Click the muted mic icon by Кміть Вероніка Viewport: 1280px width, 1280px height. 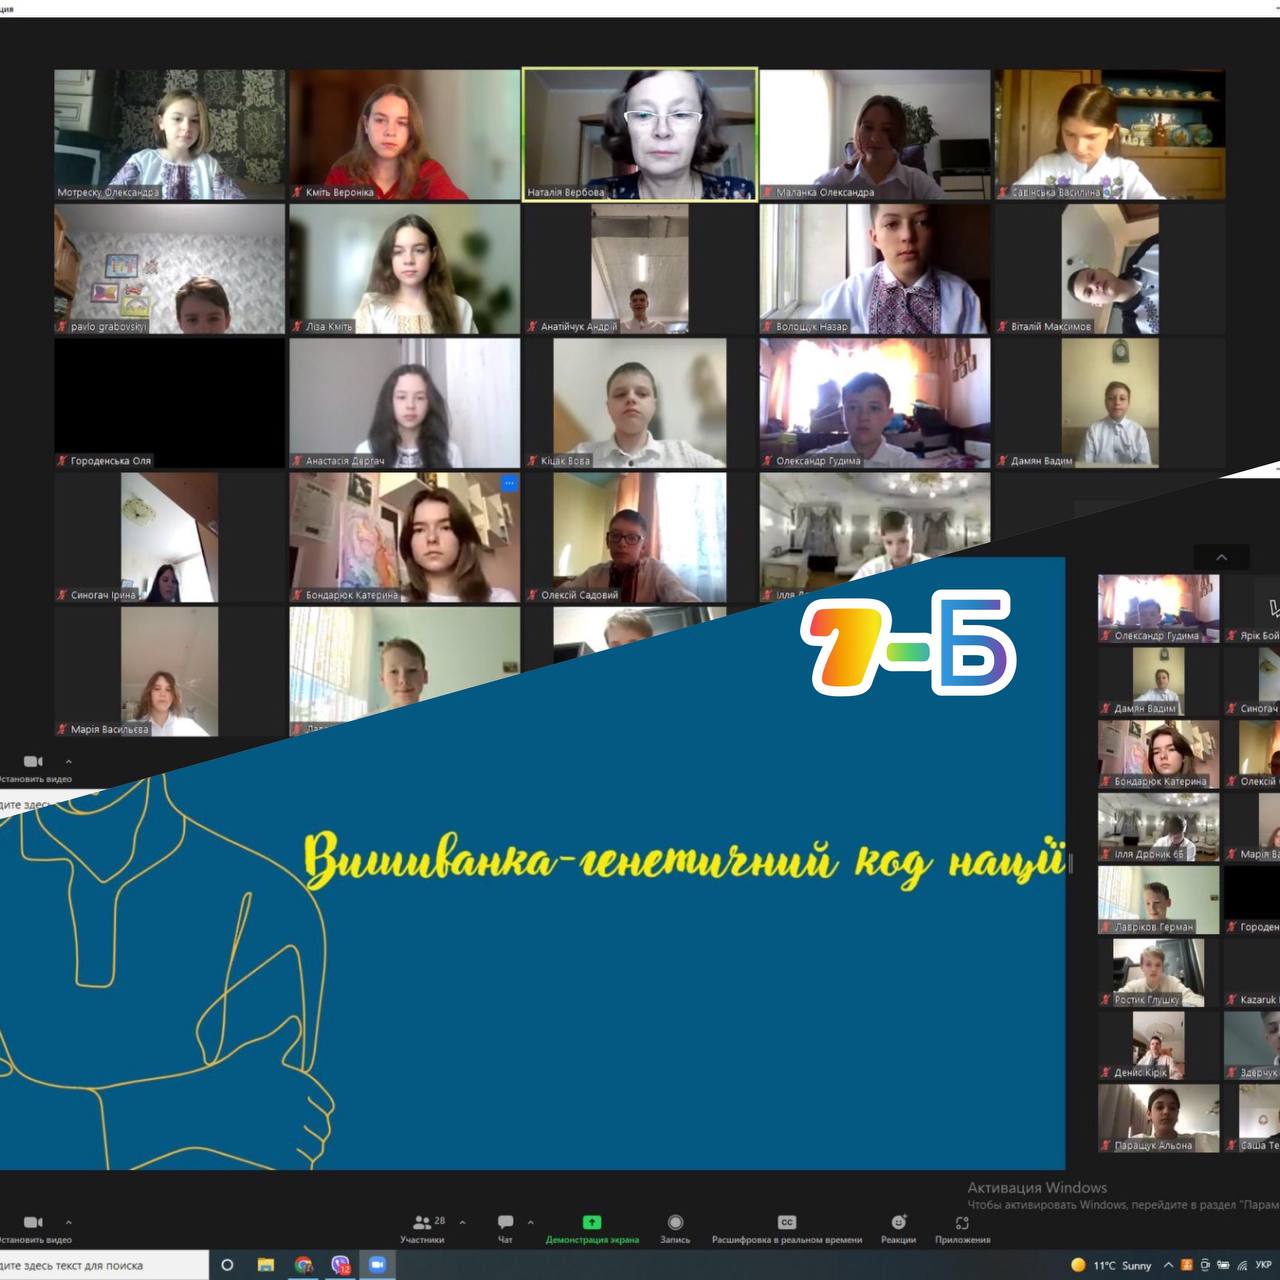(297, 192)
